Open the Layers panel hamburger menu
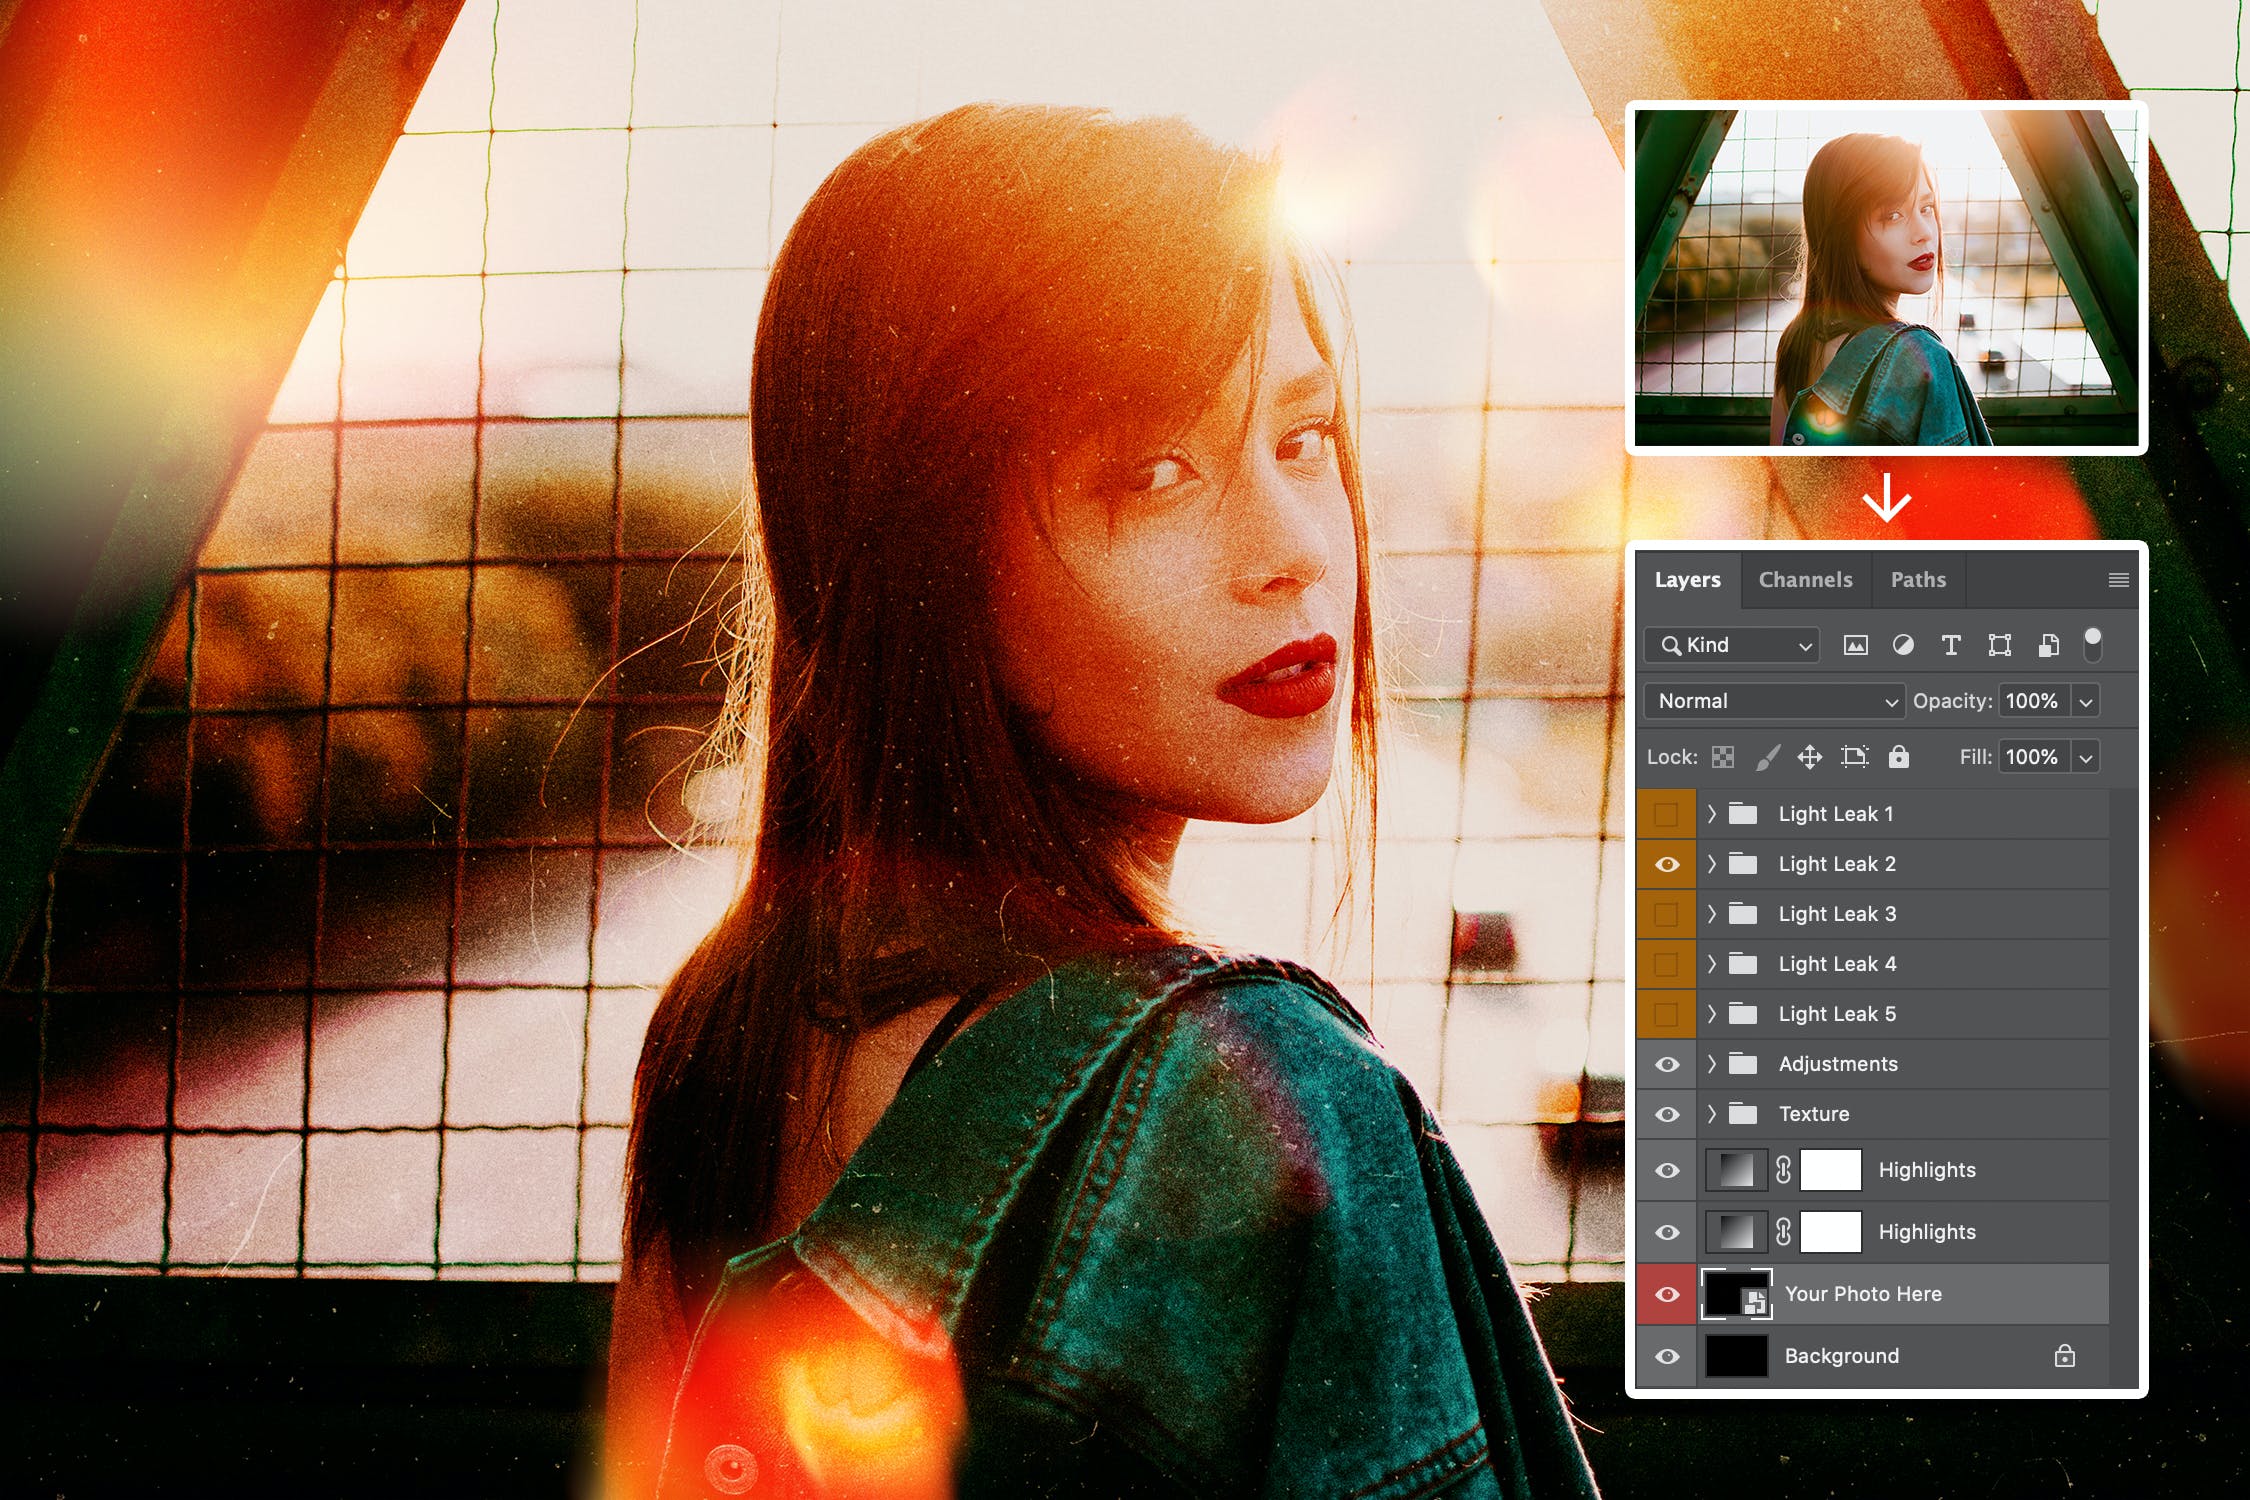2250x1500 pixels. pos(2117,580)
